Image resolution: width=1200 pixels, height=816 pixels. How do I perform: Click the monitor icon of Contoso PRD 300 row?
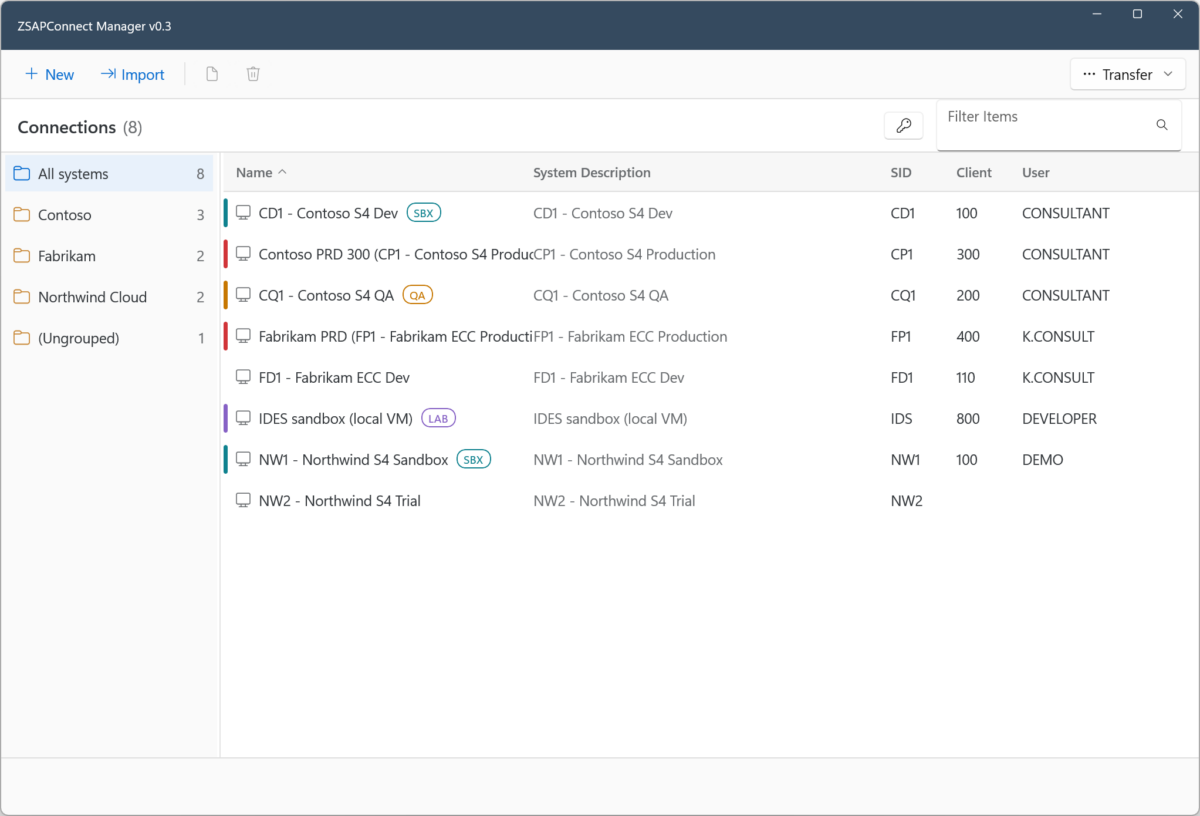243,254
